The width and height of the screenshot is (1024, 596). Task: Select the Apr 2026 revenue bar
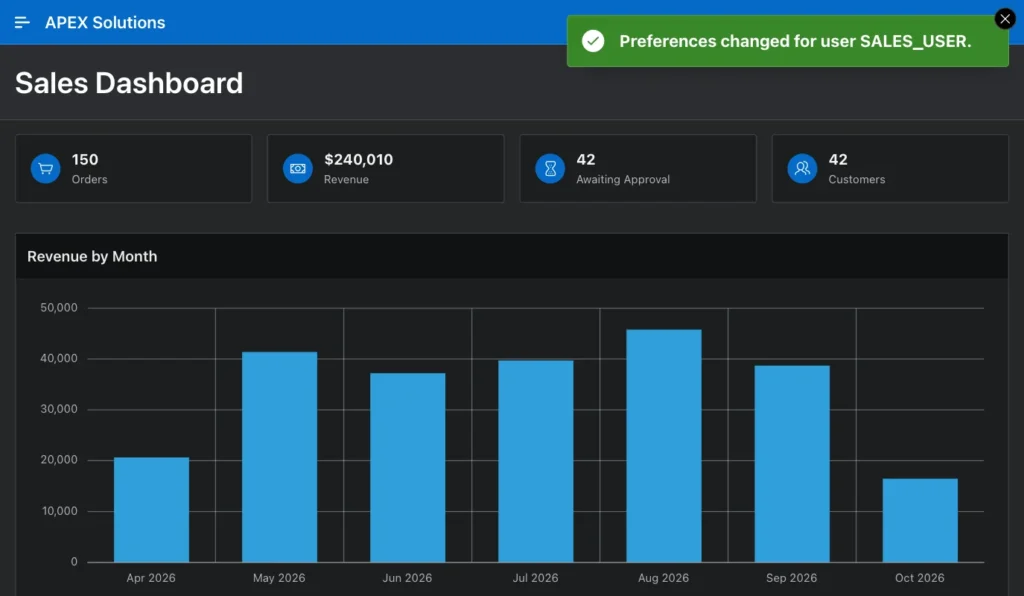[x=152, y=509]
